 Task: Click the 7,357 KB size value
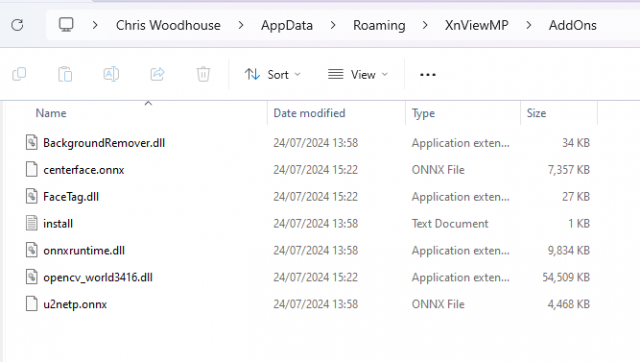tap(569, 170)
